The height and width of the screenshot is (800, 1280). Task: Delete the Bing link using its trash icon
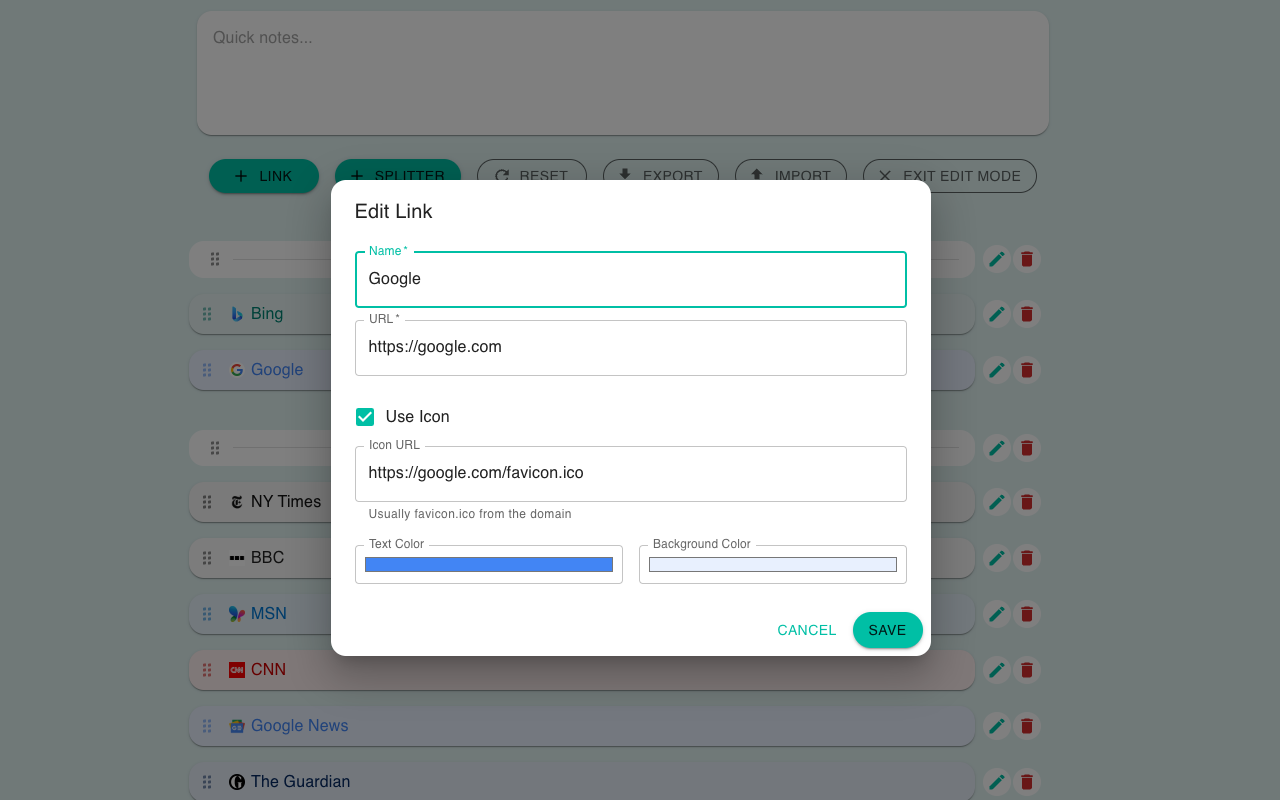1026,314
